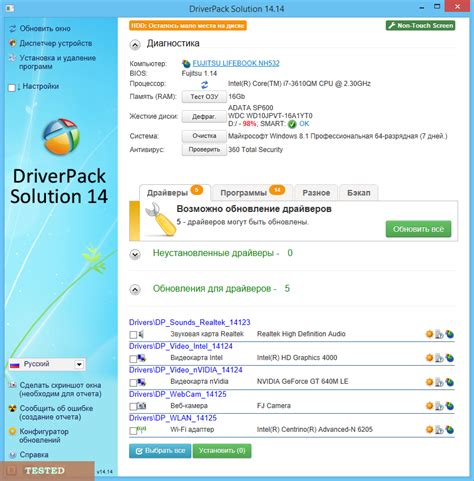Toggle the Настройки checkbox
Viewport: 474px width, 481px height.
pyautogui.click(x=12, y=88)
